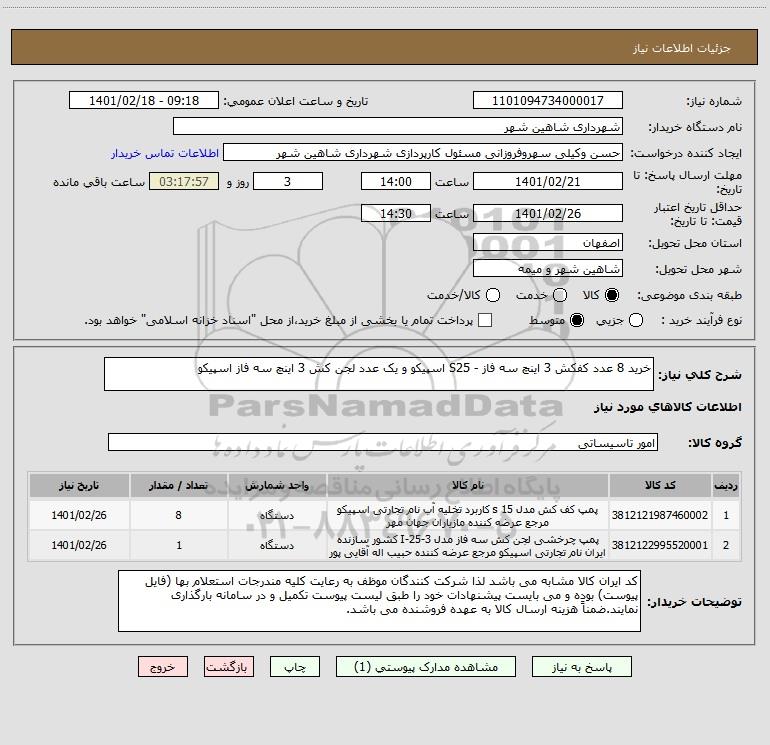The image size is (770, 745).
Task: Click the goods group field امور تاسیساتی
Action: pyautogui.click(x=383, y=442)
